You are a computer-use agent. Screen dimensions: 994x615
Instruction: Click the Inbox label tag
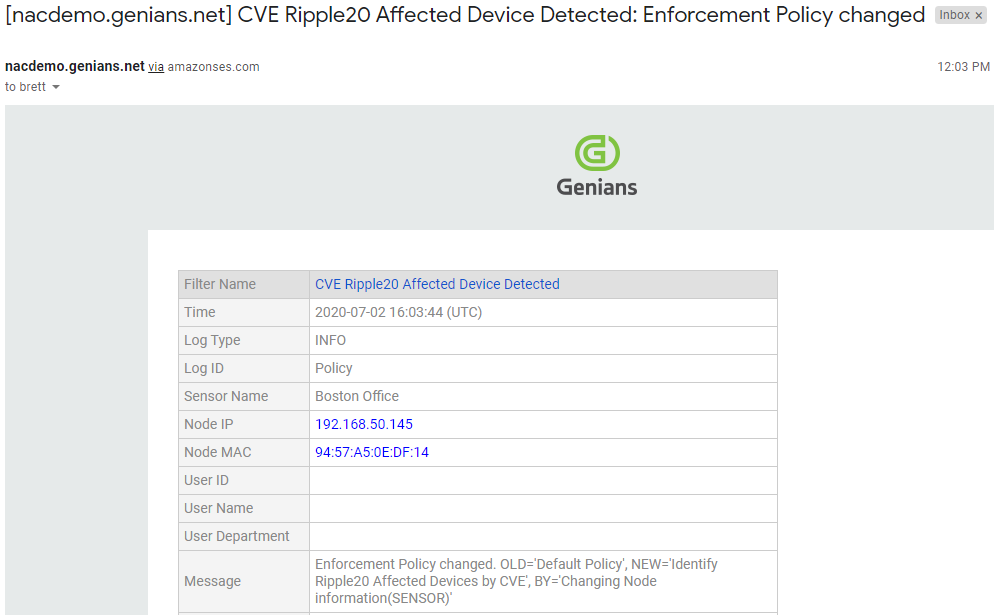tap(954, 16)
